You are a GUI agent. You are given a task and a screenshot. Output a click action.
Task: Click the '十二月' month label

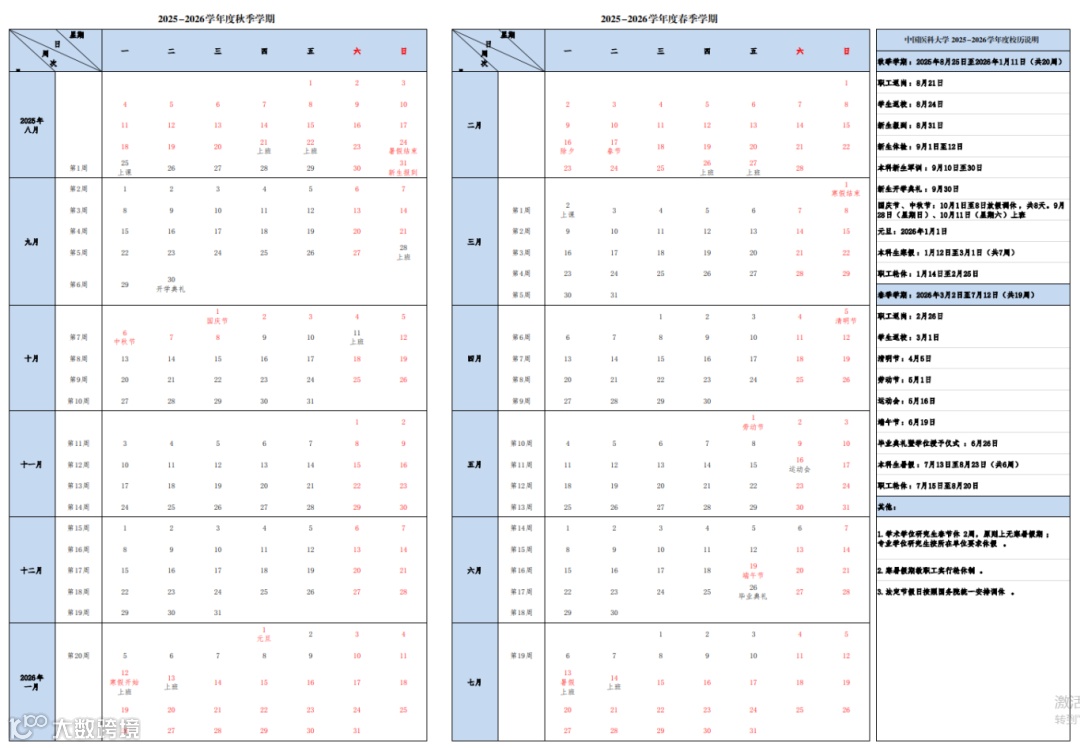point(32,570)
